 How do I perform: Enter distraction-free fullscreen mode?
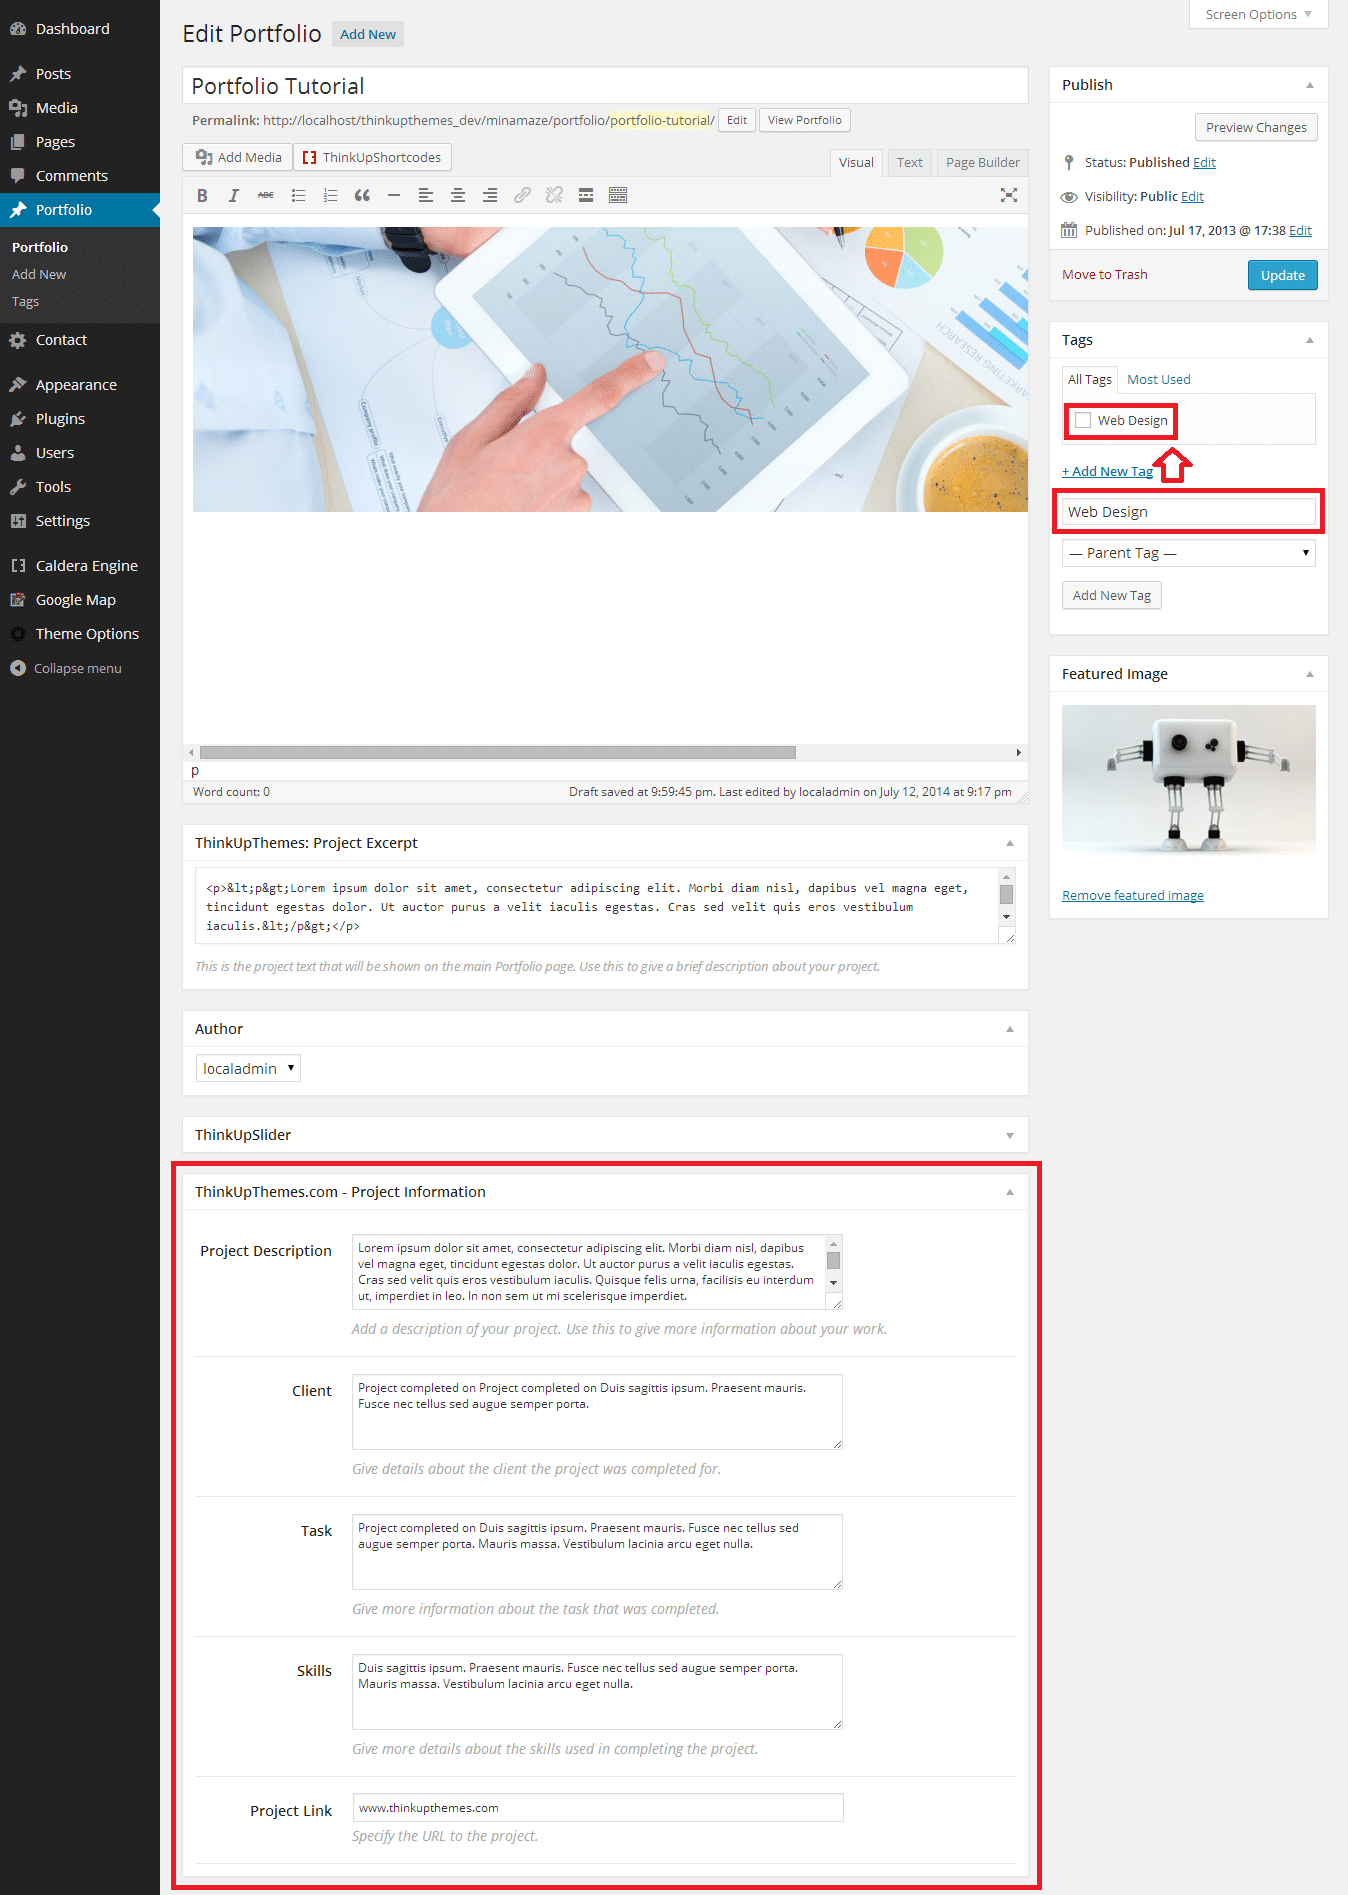[1009, 196]
